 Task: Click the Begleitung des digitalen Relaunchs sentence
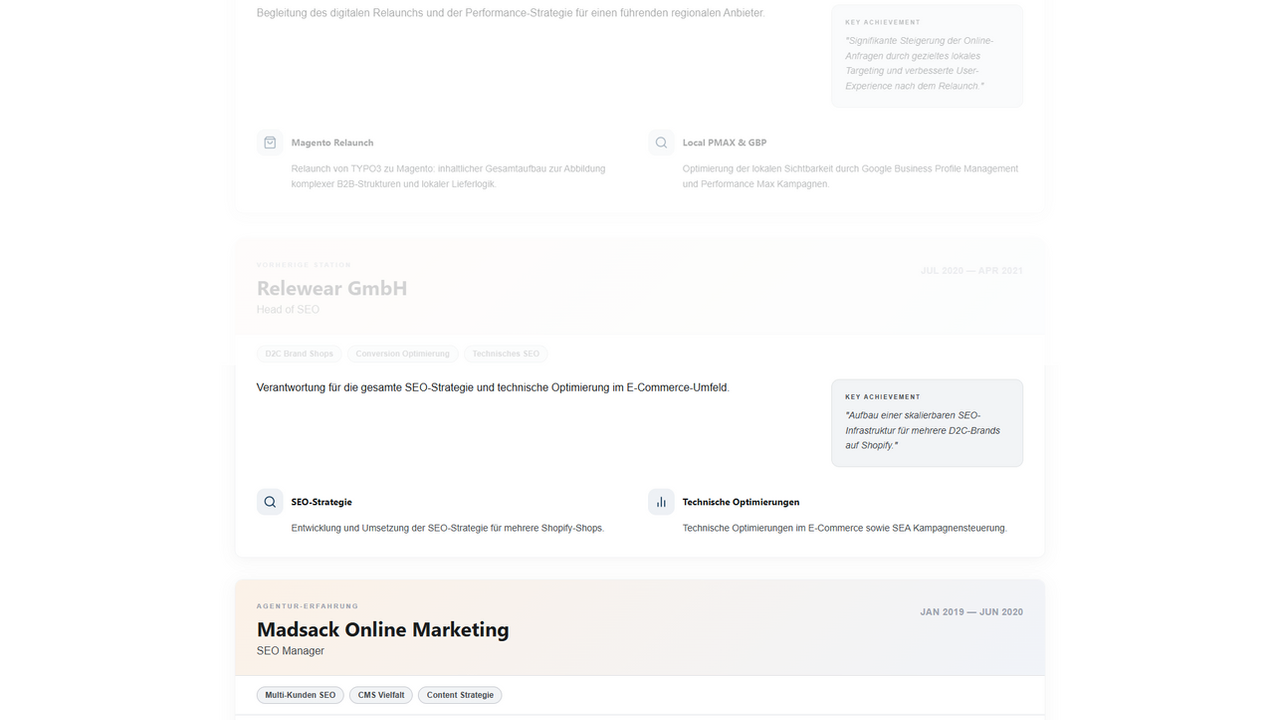click(x=511, y=13)
